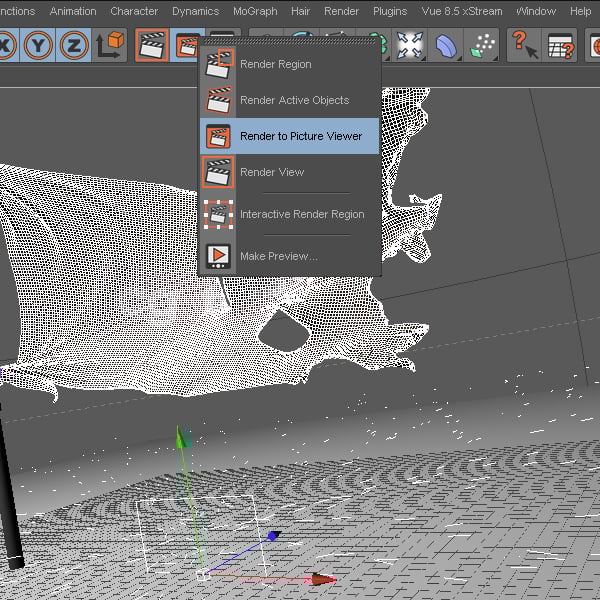Select Render View in the popup list
The height and width of the screenshot is (600, 600).
point(272,172)
